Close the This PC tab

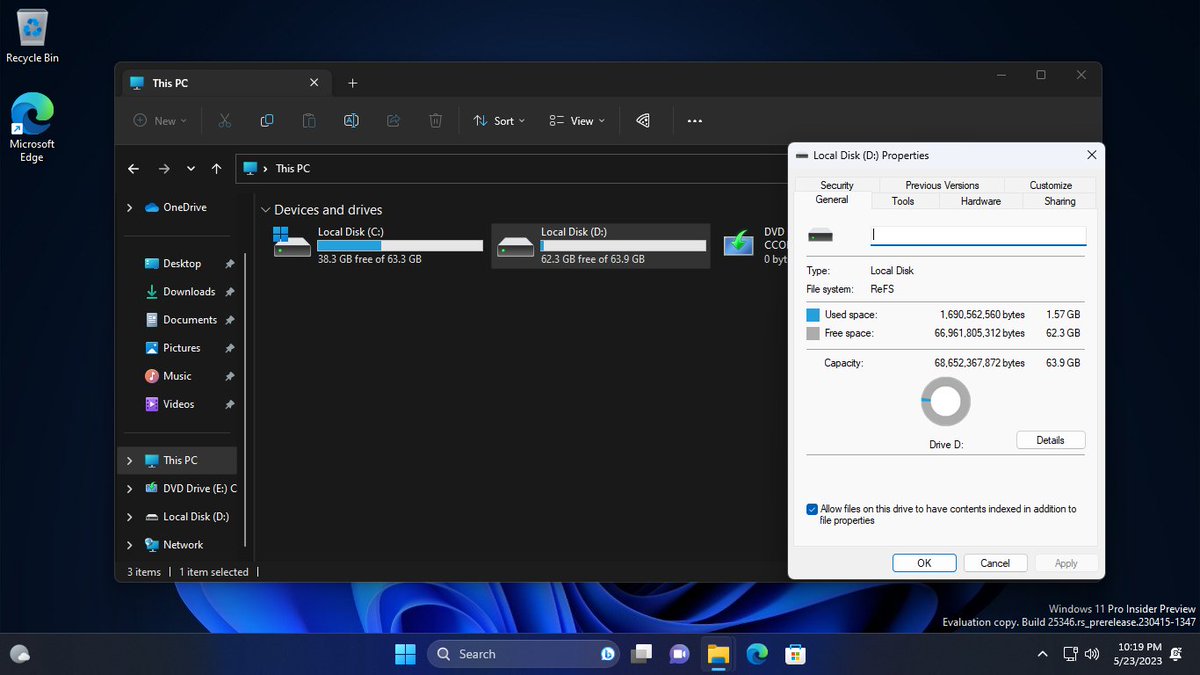click(314, 83)
